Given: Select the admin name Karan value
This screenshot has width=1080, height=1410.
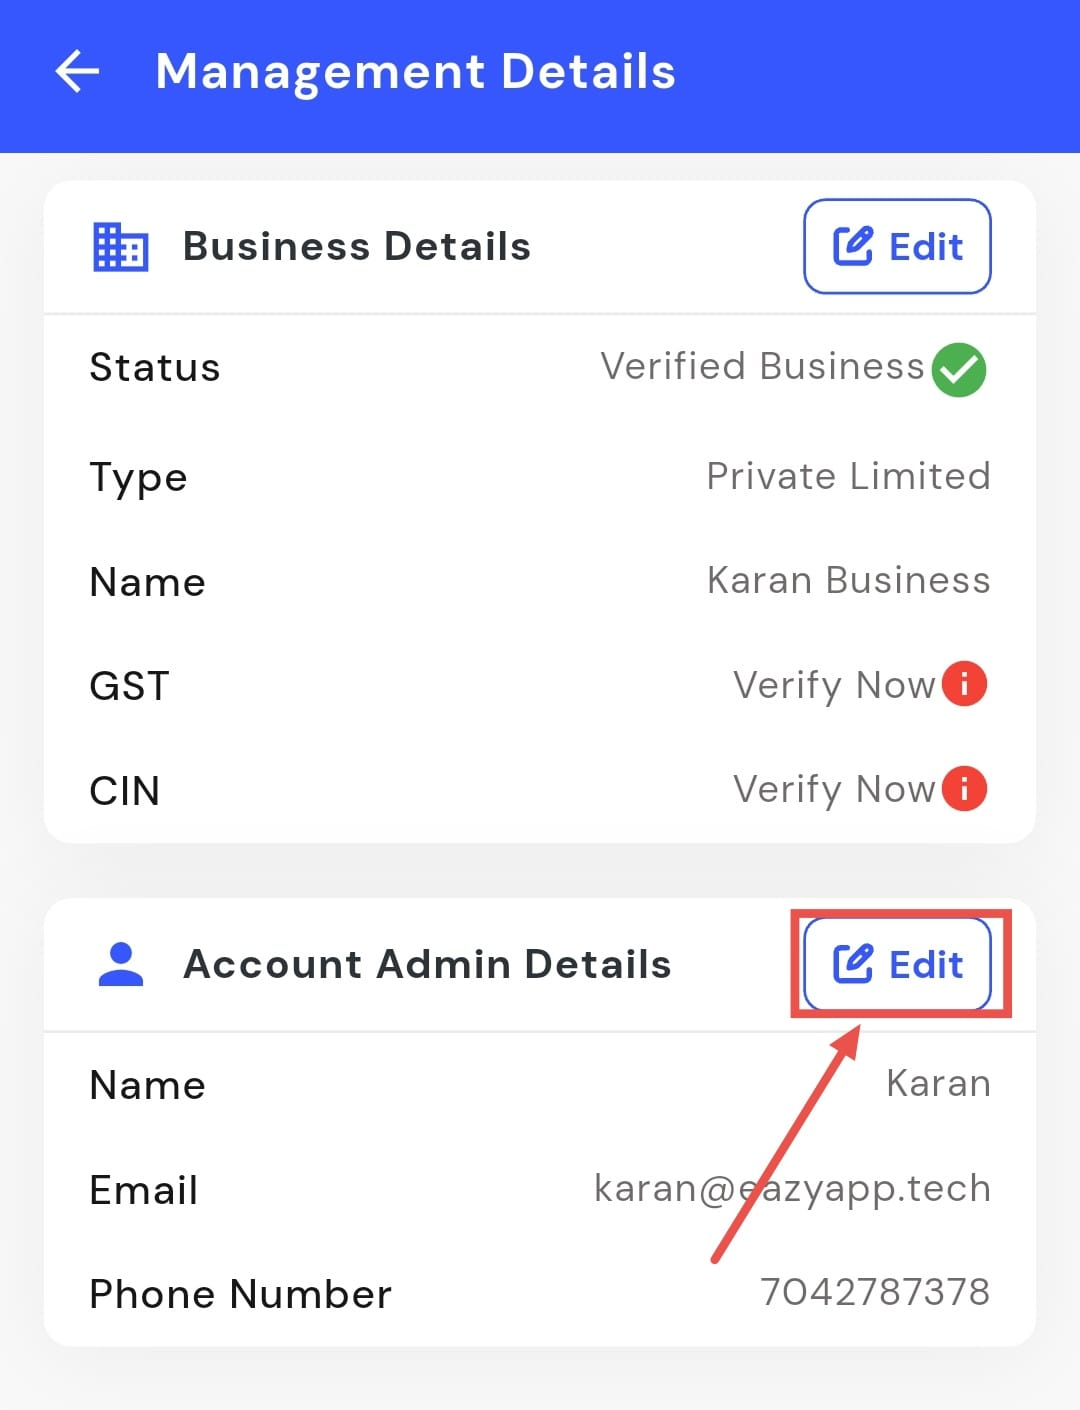Looking at the screenshot, I should pos(938,1084).
